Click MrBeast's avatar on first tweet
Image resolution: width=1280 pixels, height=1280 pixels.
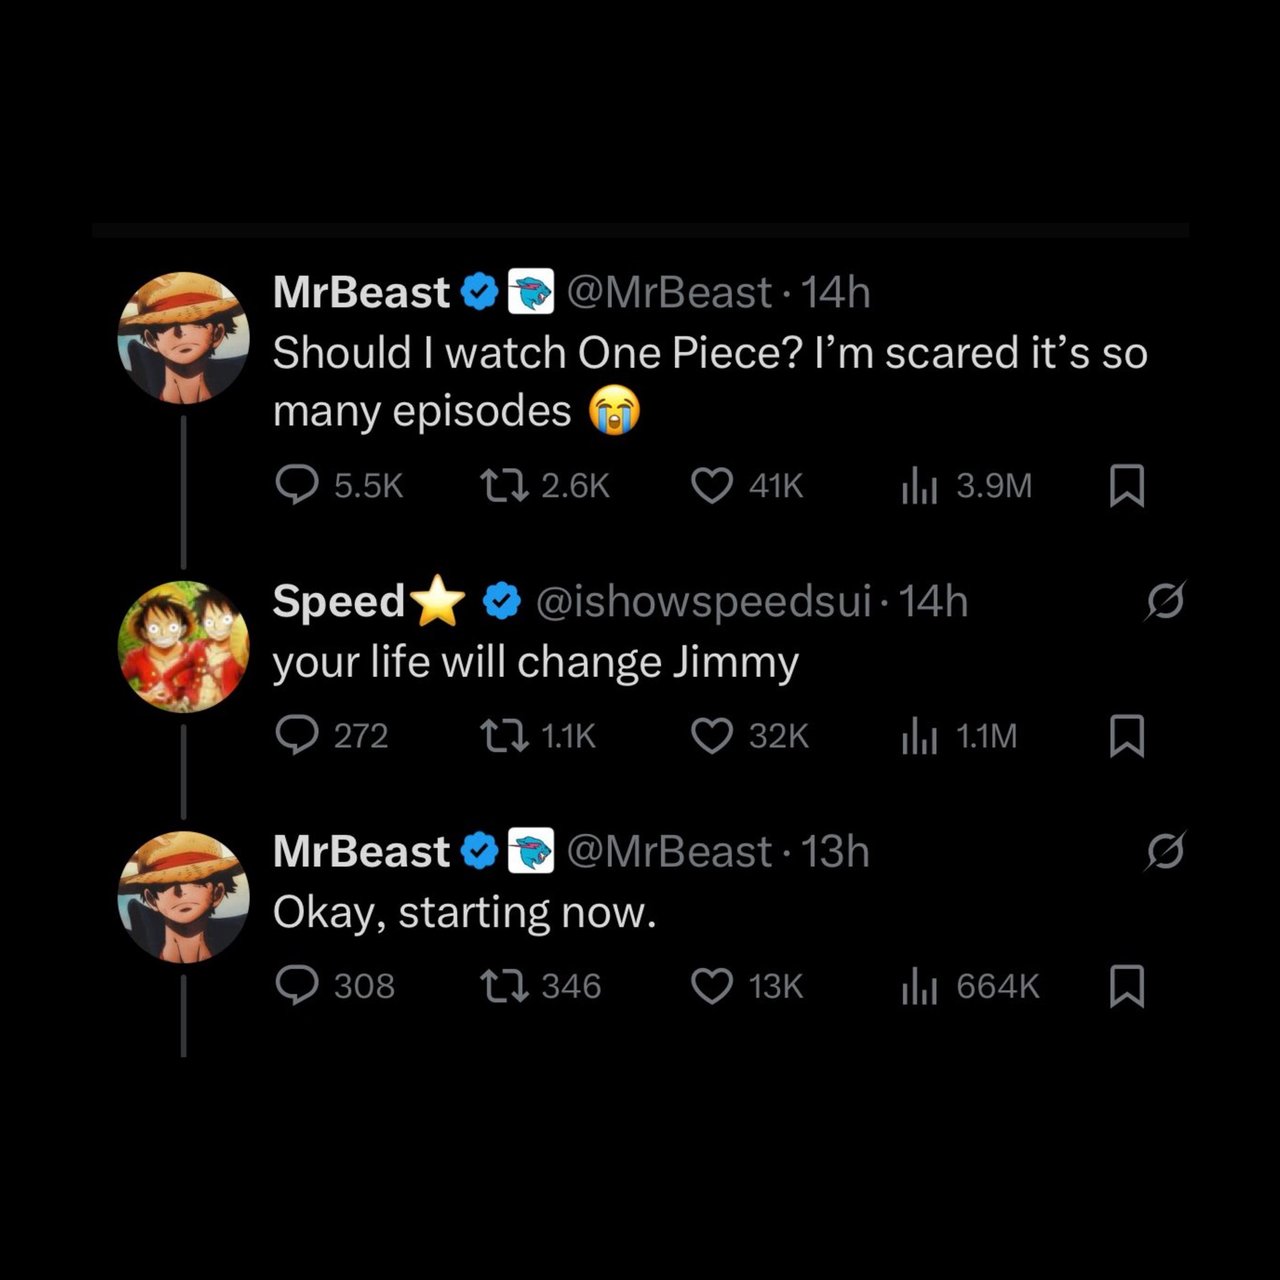(x=183, y=337)
